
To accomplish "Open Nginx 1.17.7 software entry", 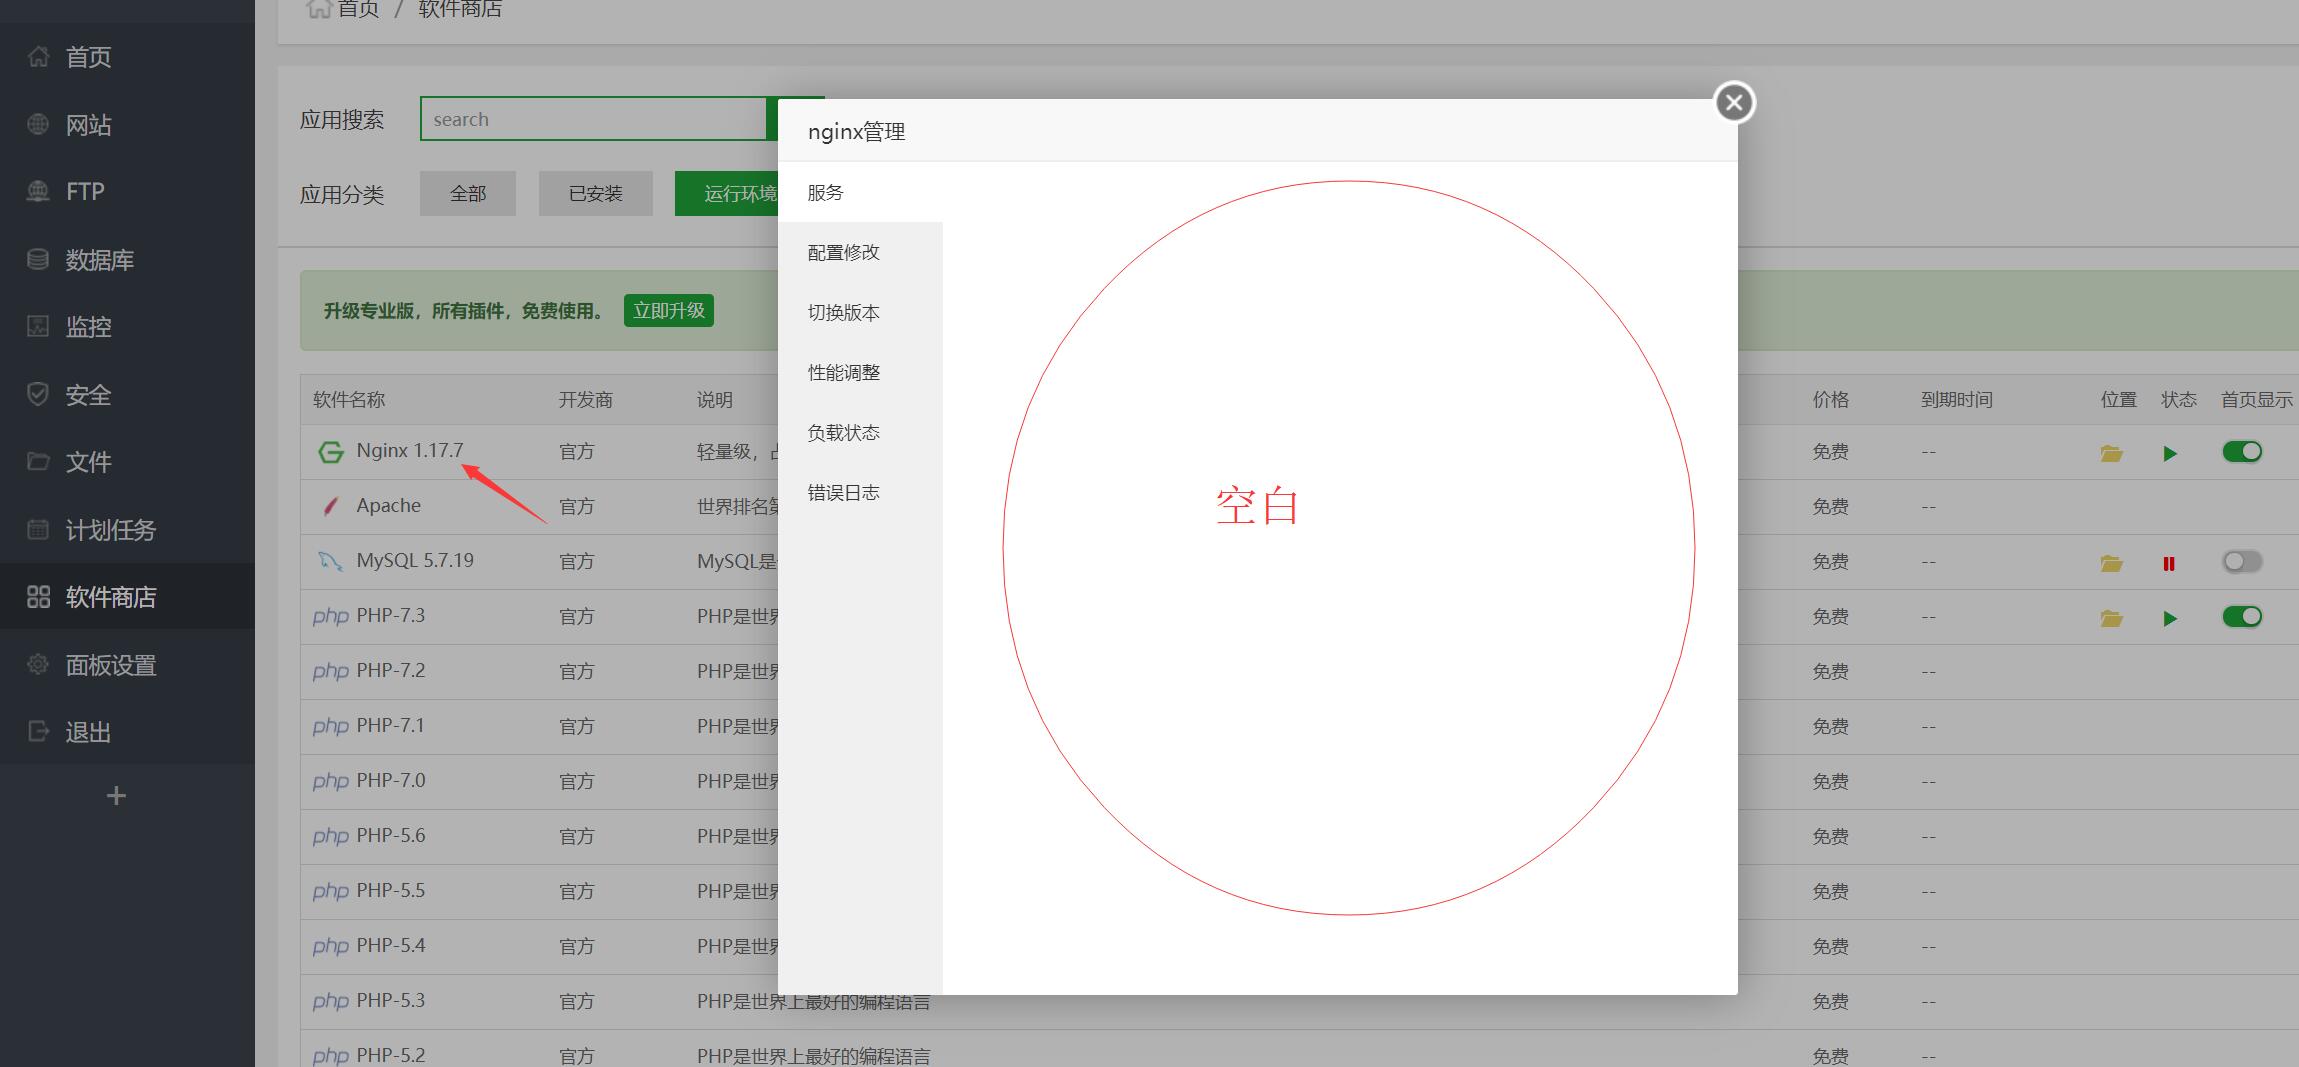I will (x=410, y=450).
